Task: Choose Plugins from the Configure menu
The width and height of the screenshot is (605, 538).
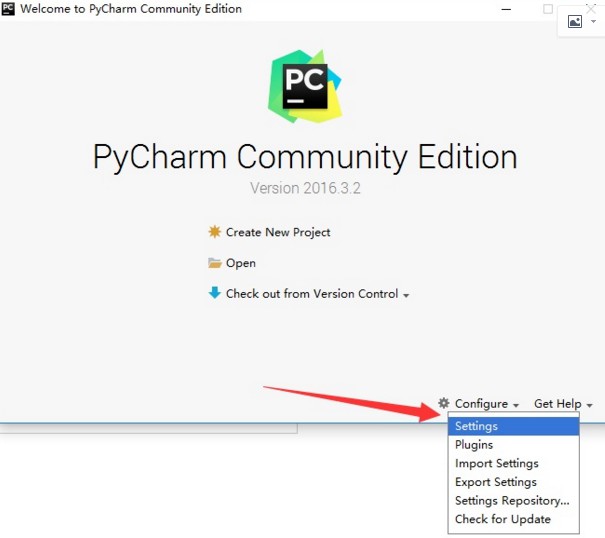Action: (x=514, y=445)
